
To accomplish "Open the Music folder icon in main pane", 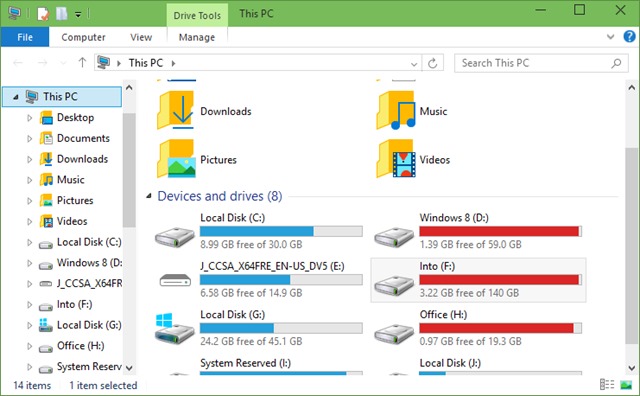I will (x=396, y=110).
